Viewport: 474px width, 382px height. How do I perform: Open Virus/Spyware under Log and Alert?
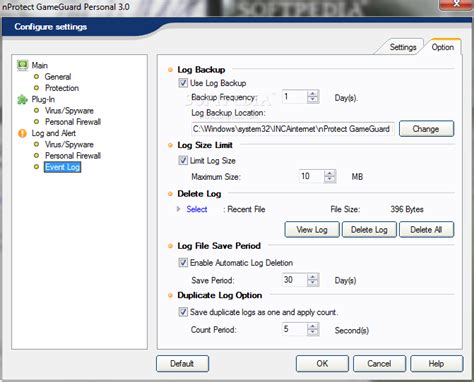(x=69, y=144)
